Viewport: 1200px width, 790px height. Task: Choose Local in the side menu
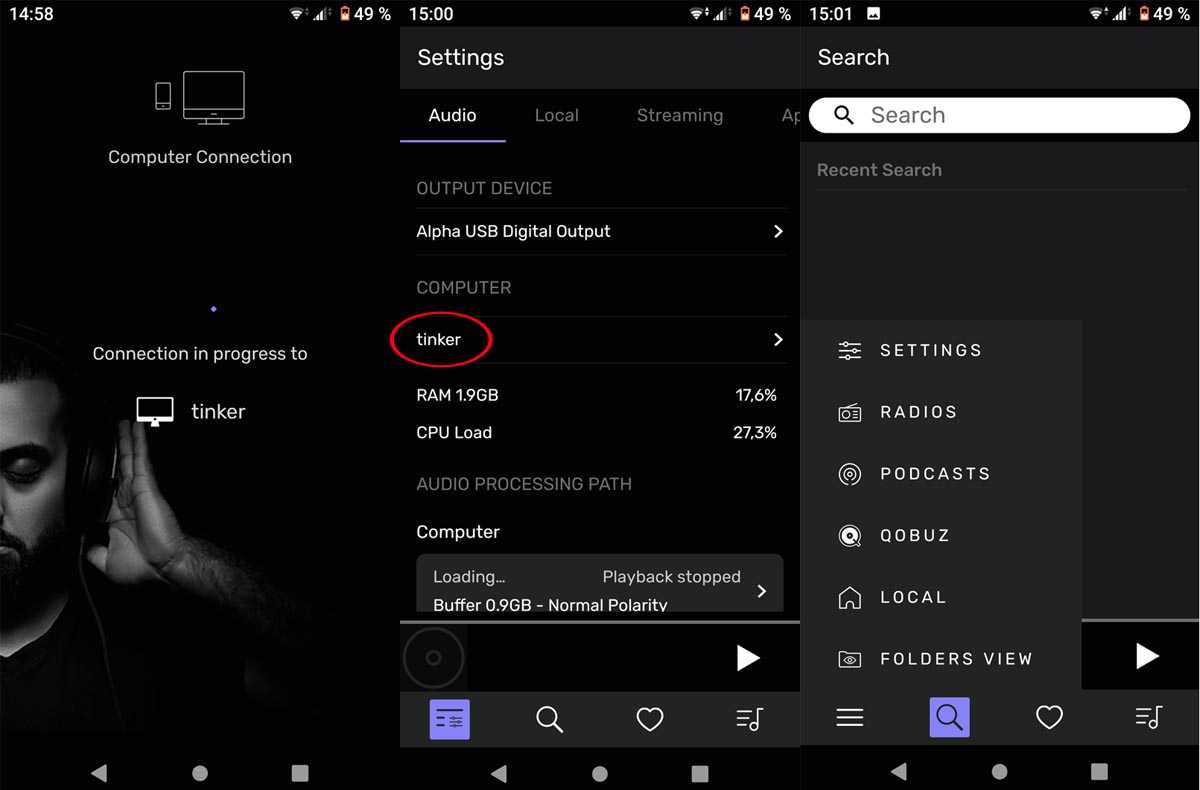pyautogui.click(x=912, y=598)
